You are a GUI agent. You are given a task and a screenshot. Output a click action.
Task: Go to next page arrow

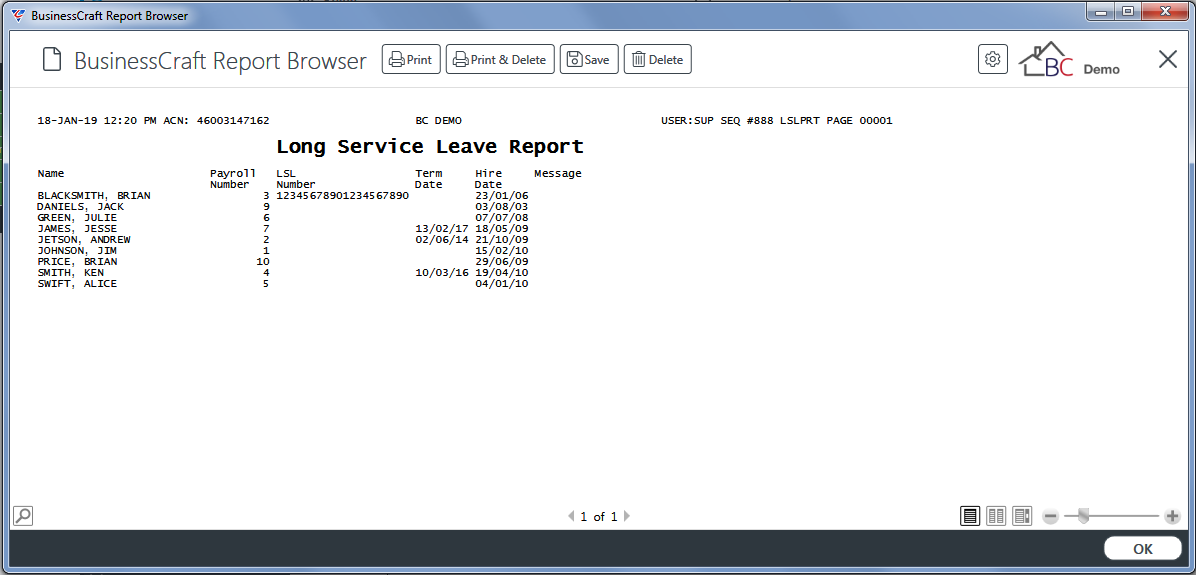tap(627, 516)
